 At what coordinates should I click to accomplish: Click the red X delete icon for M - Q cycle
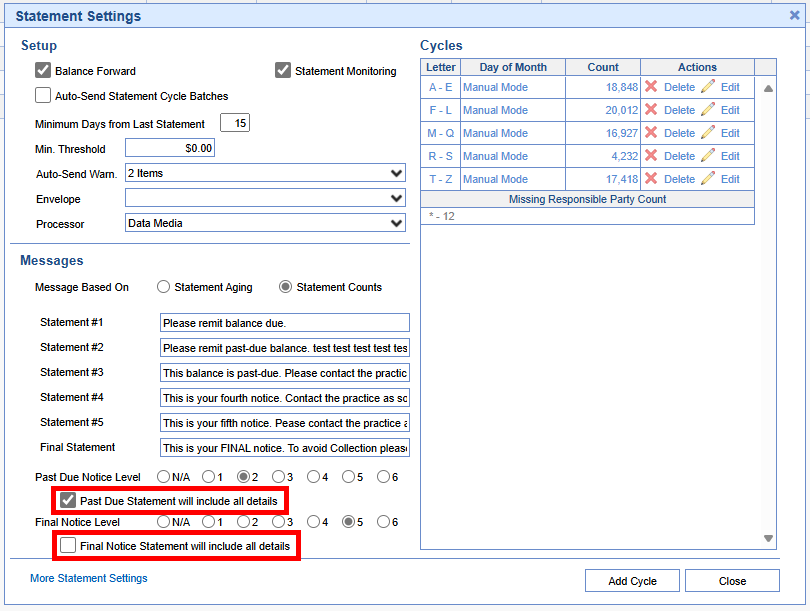651,132
